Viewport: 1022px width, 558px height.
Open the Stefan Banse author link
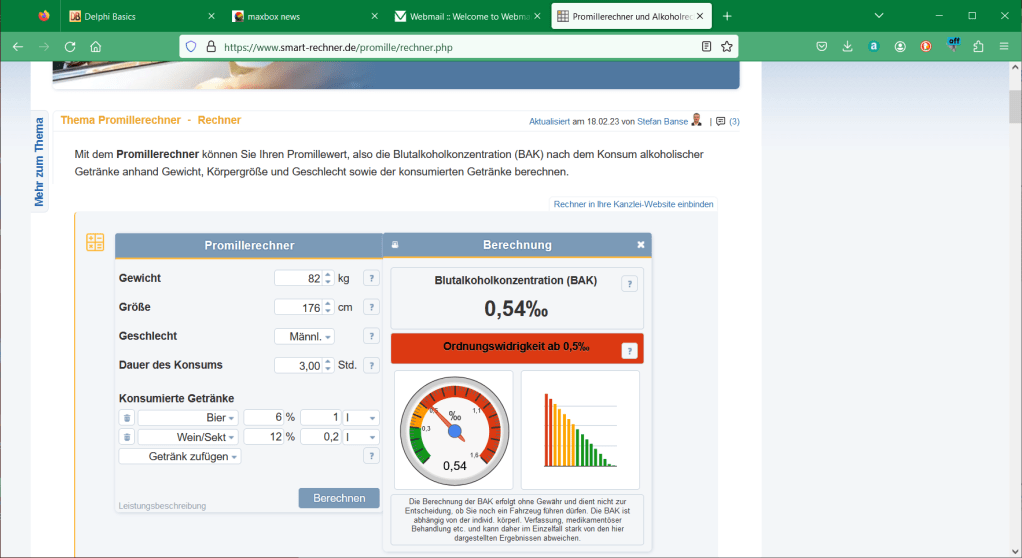click(662, 122)
